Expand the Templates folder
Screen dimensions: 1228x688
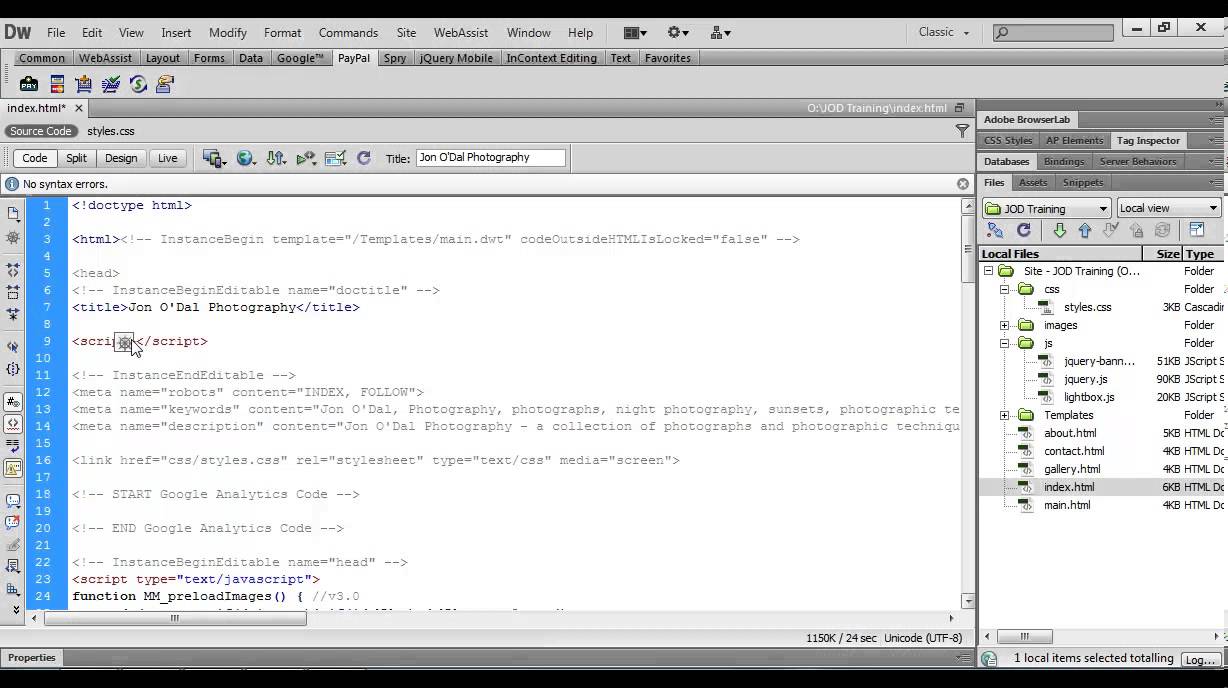point(1005,415)
